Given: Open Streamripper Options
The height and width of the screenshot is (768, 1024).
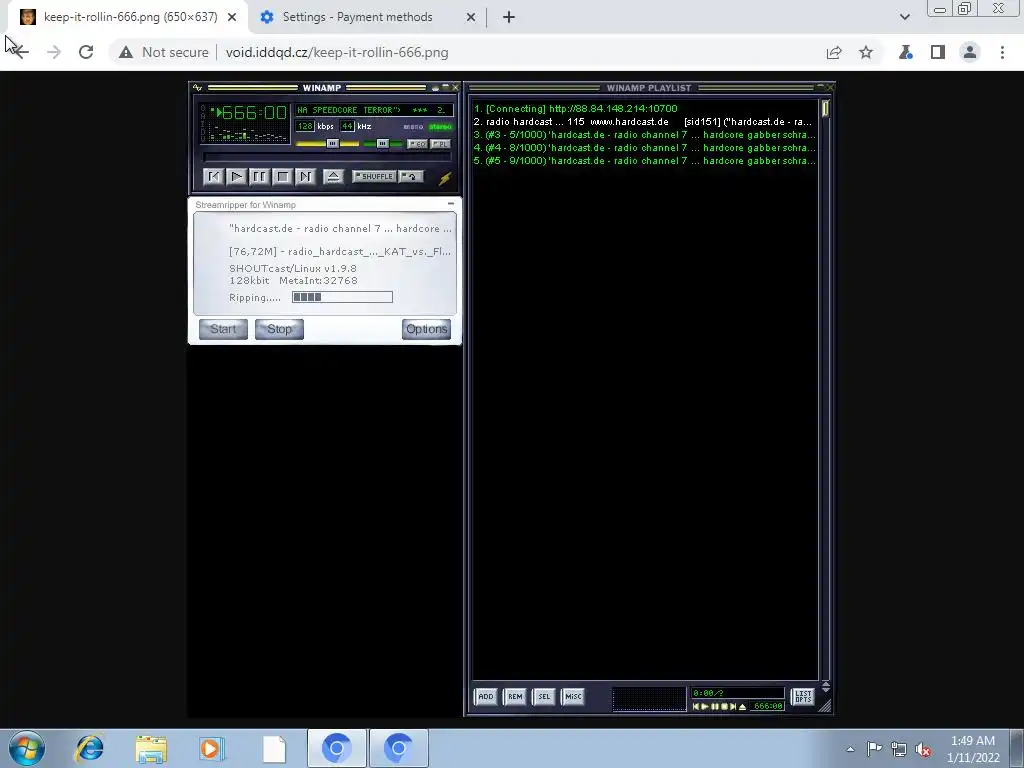Looking at the screenshot, I should (x=426, y=329).
